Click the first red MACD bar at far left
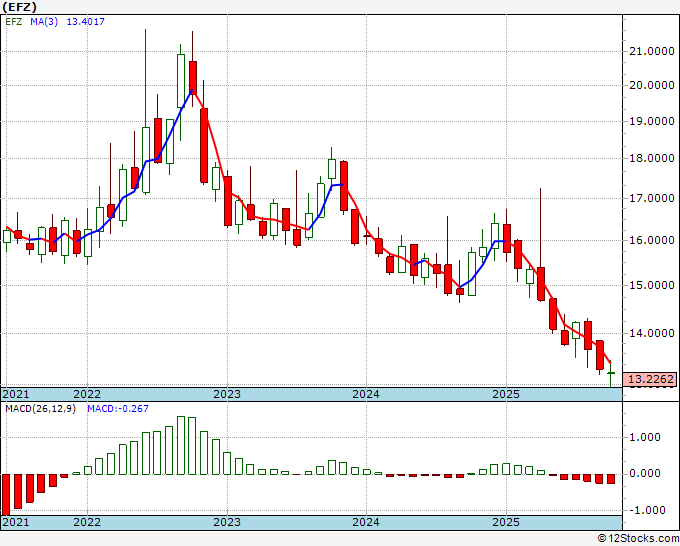680x546 pixels. tap(6, 493)
